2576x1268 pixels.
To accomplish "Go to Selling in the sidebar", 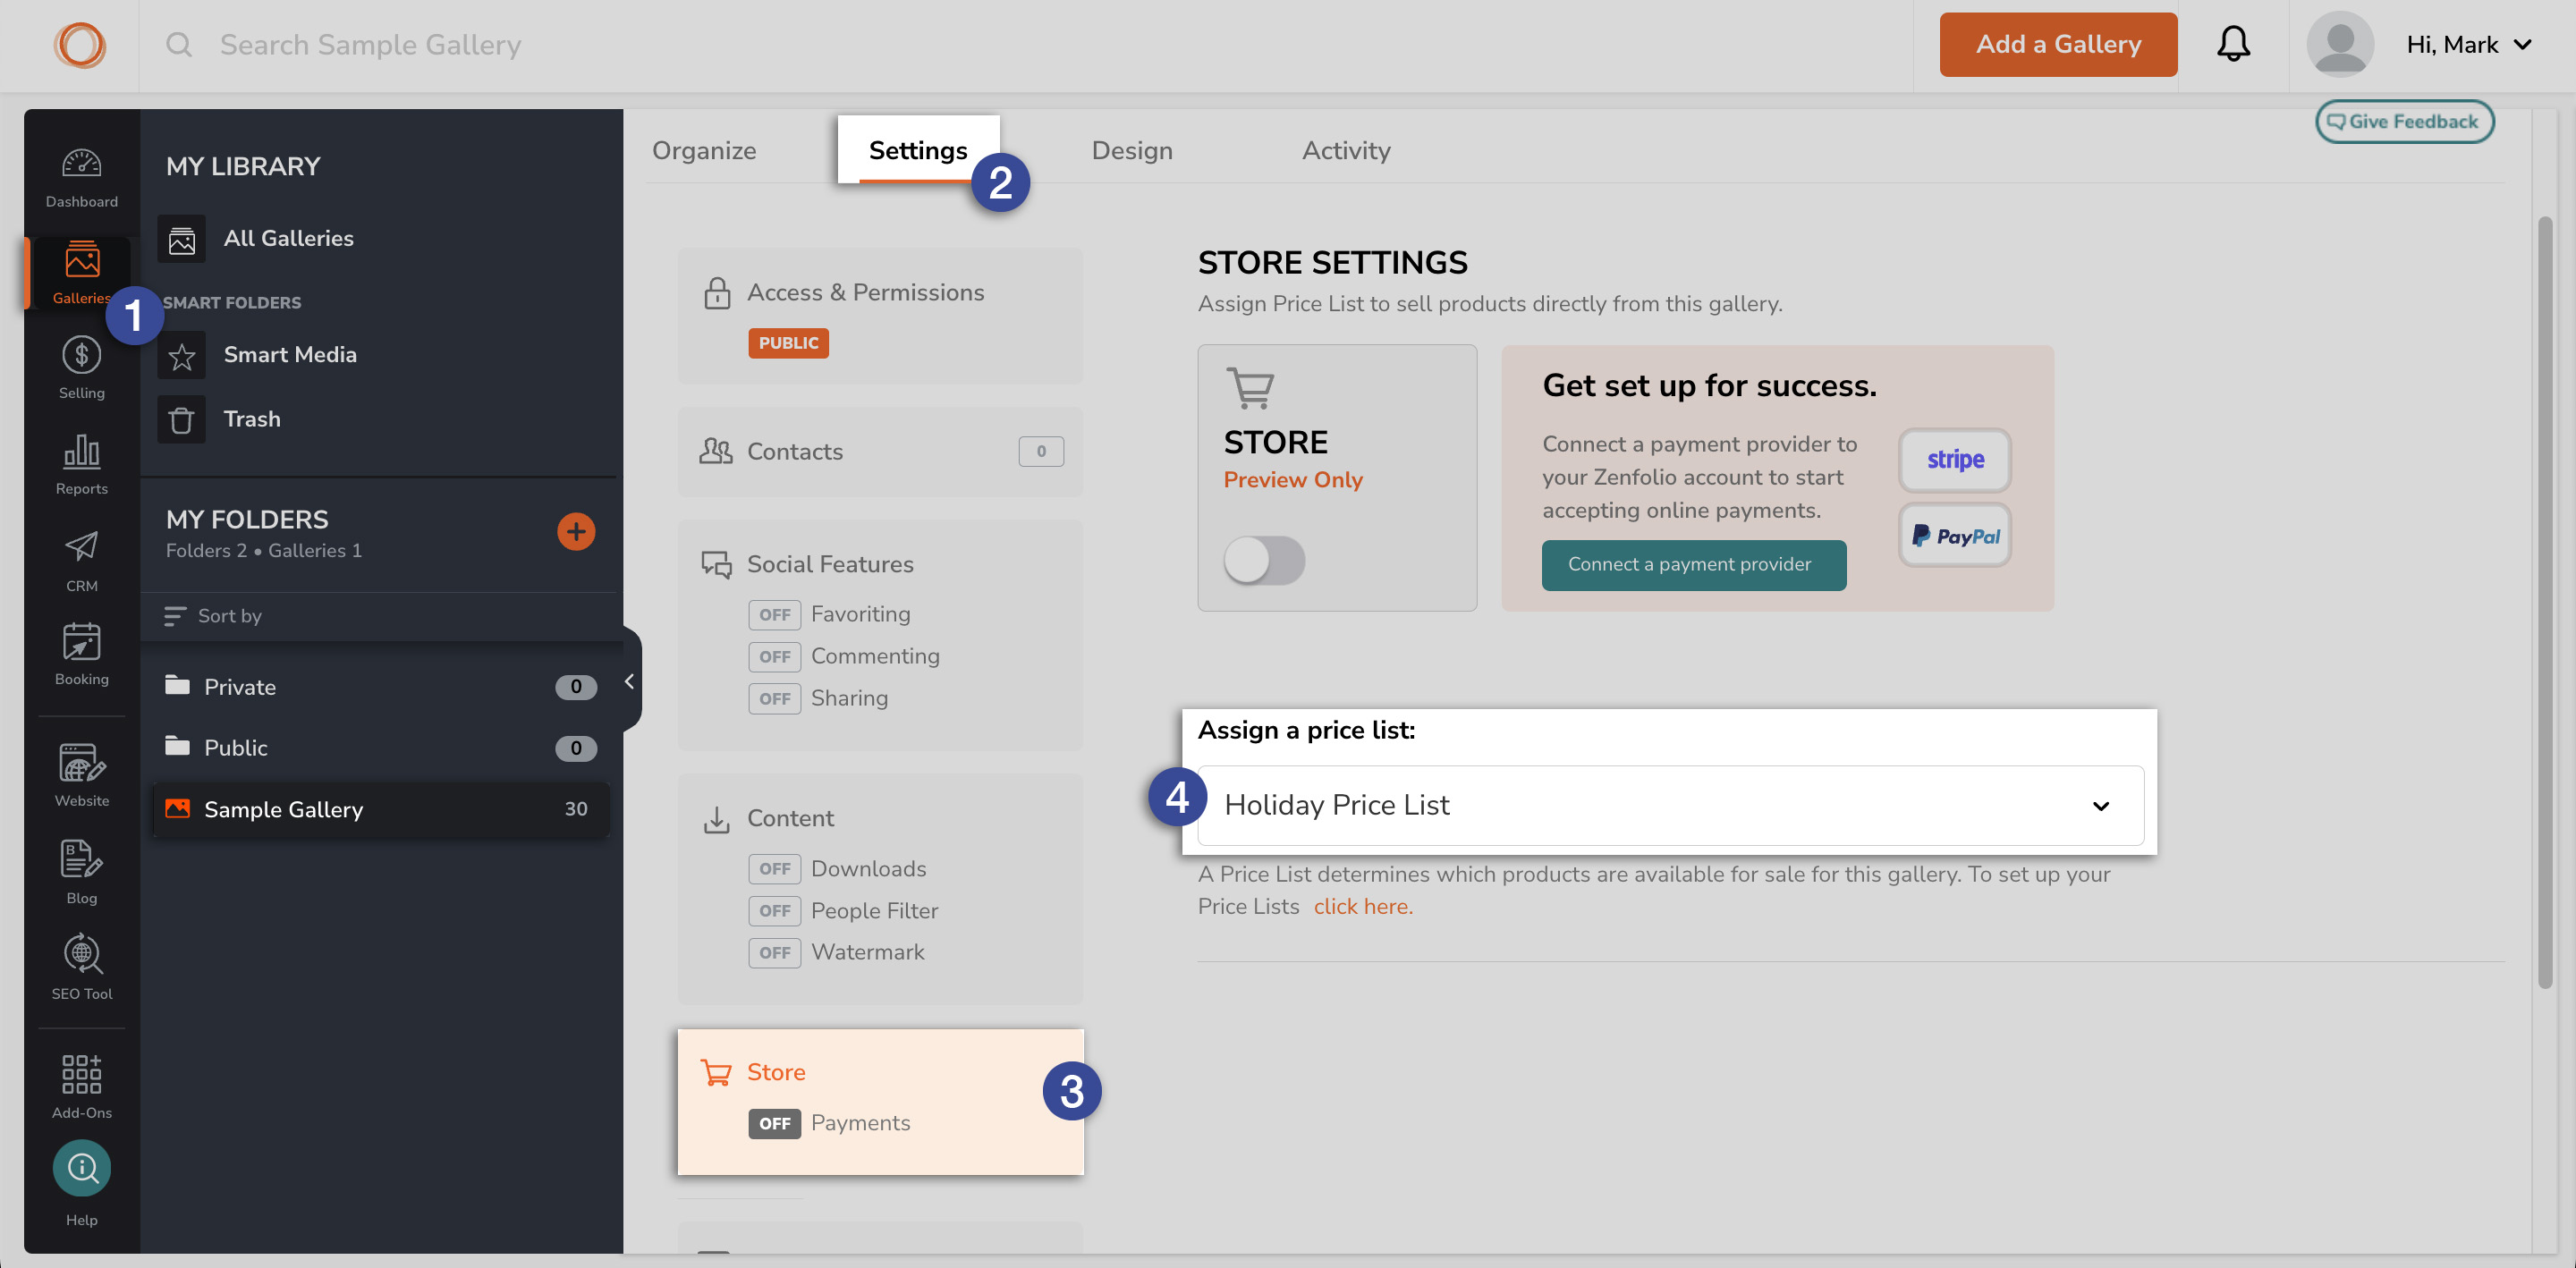I will click(x=81, y=368).
